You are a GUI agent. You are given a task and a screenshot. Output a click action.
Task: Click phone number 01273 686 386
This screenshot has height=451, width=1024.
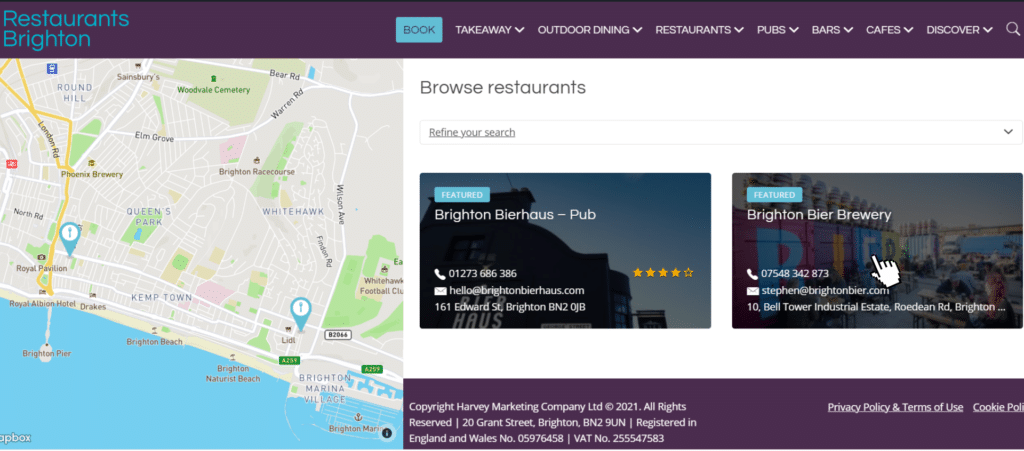[x=483, y=273]
